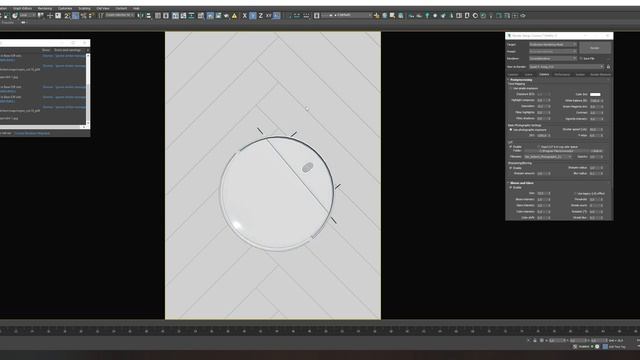Restrict movement to the Z axis
This screenshot has height=360, width=640.
click(x=260, y=16)
